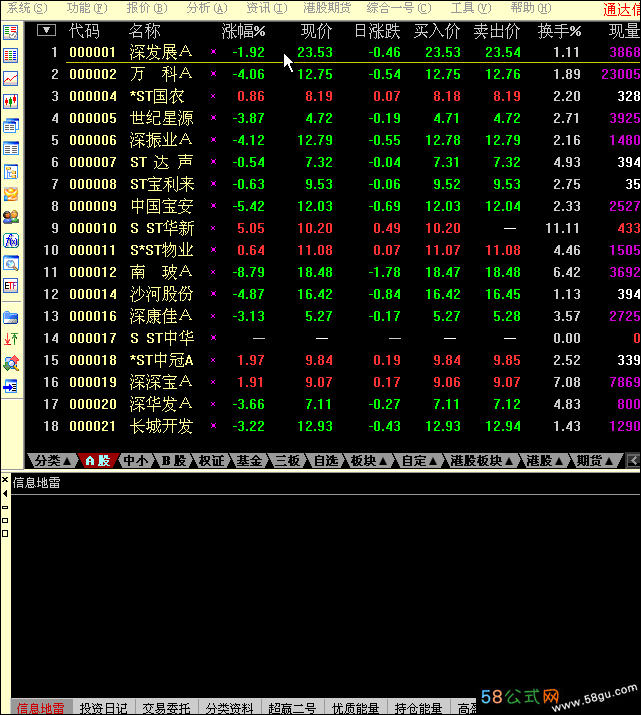Minimize the 信息地雷 panel via dash icon
The height and width of the screenshot is (715, 641).
5,507
